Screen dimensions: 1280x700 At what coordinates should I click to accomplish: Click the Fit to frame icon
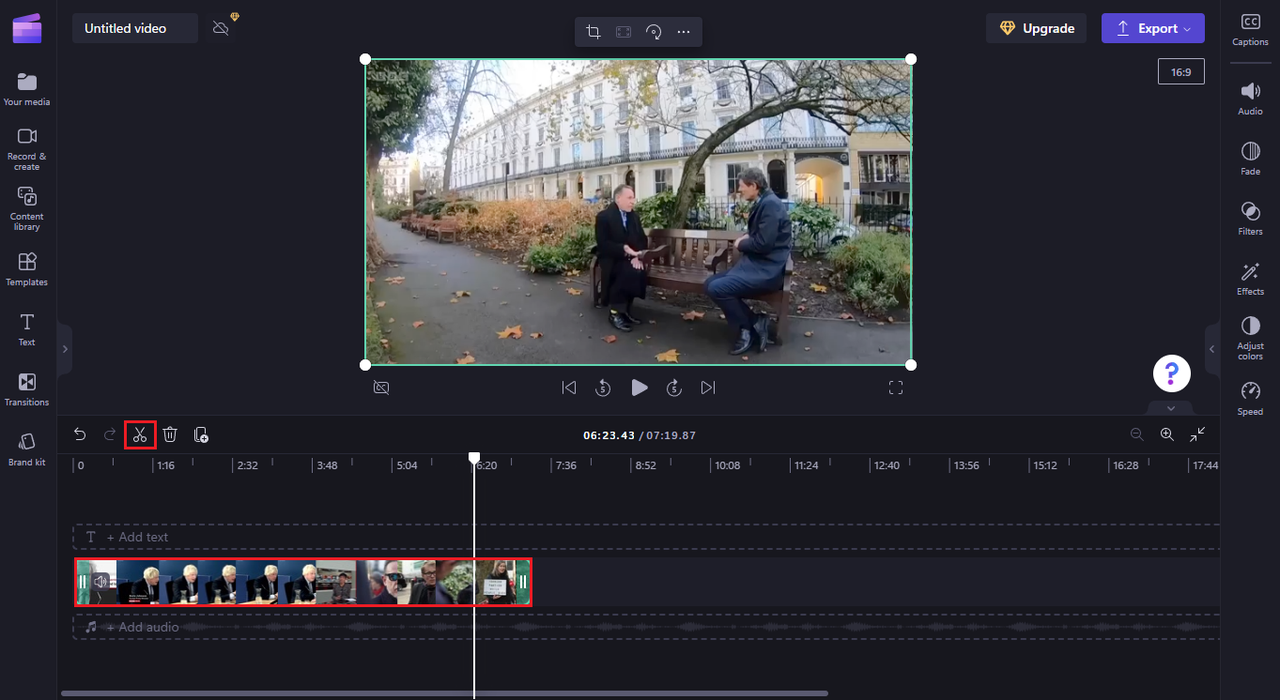tap(623, 32)
